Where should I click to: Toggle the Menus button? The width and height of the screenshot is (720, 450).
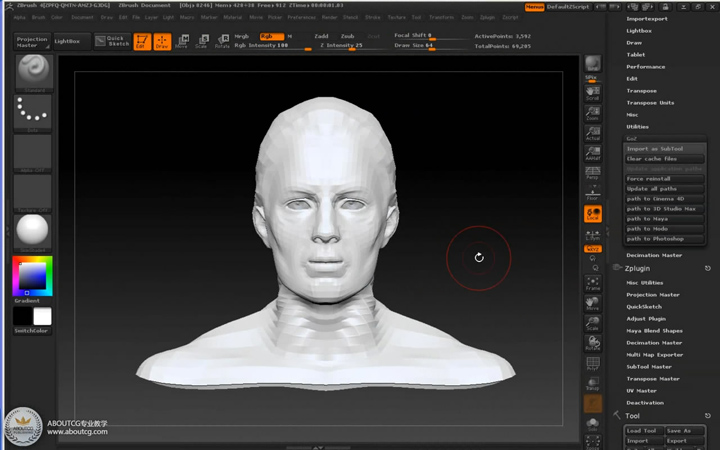tap(534, 7)
